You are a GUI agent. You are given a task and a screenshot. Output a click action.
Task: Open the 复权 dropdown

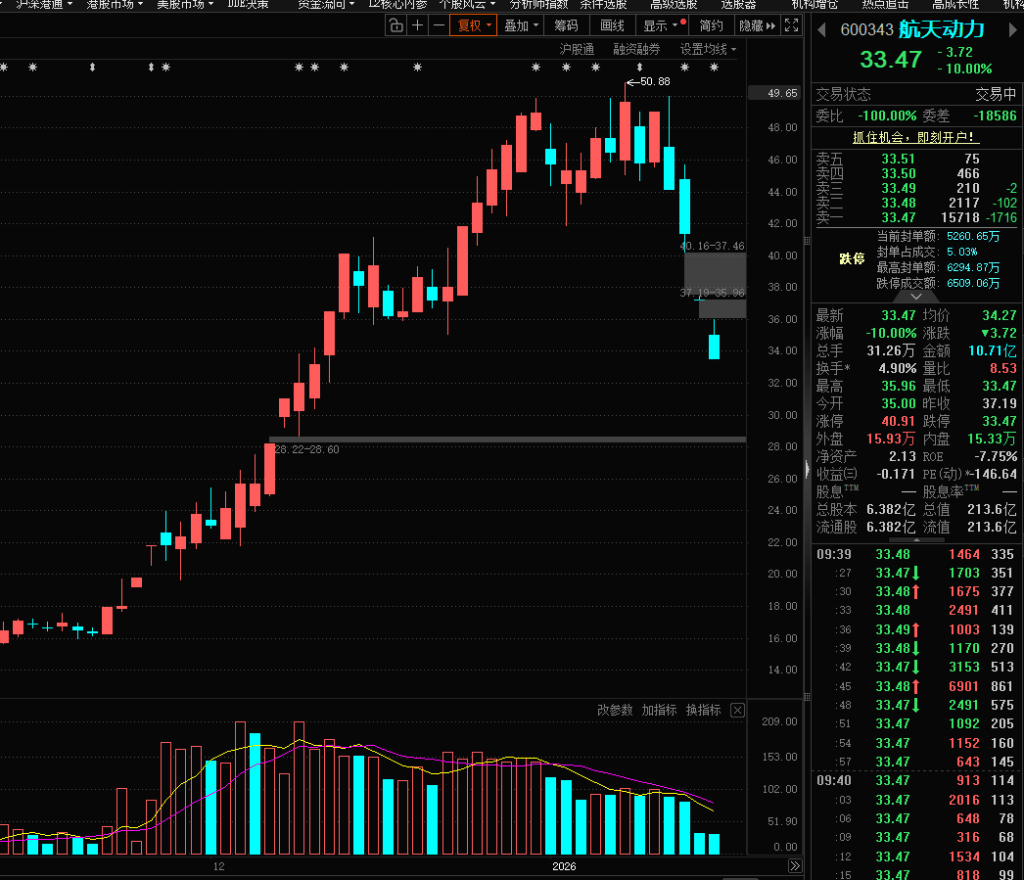[x=474, y=25]
